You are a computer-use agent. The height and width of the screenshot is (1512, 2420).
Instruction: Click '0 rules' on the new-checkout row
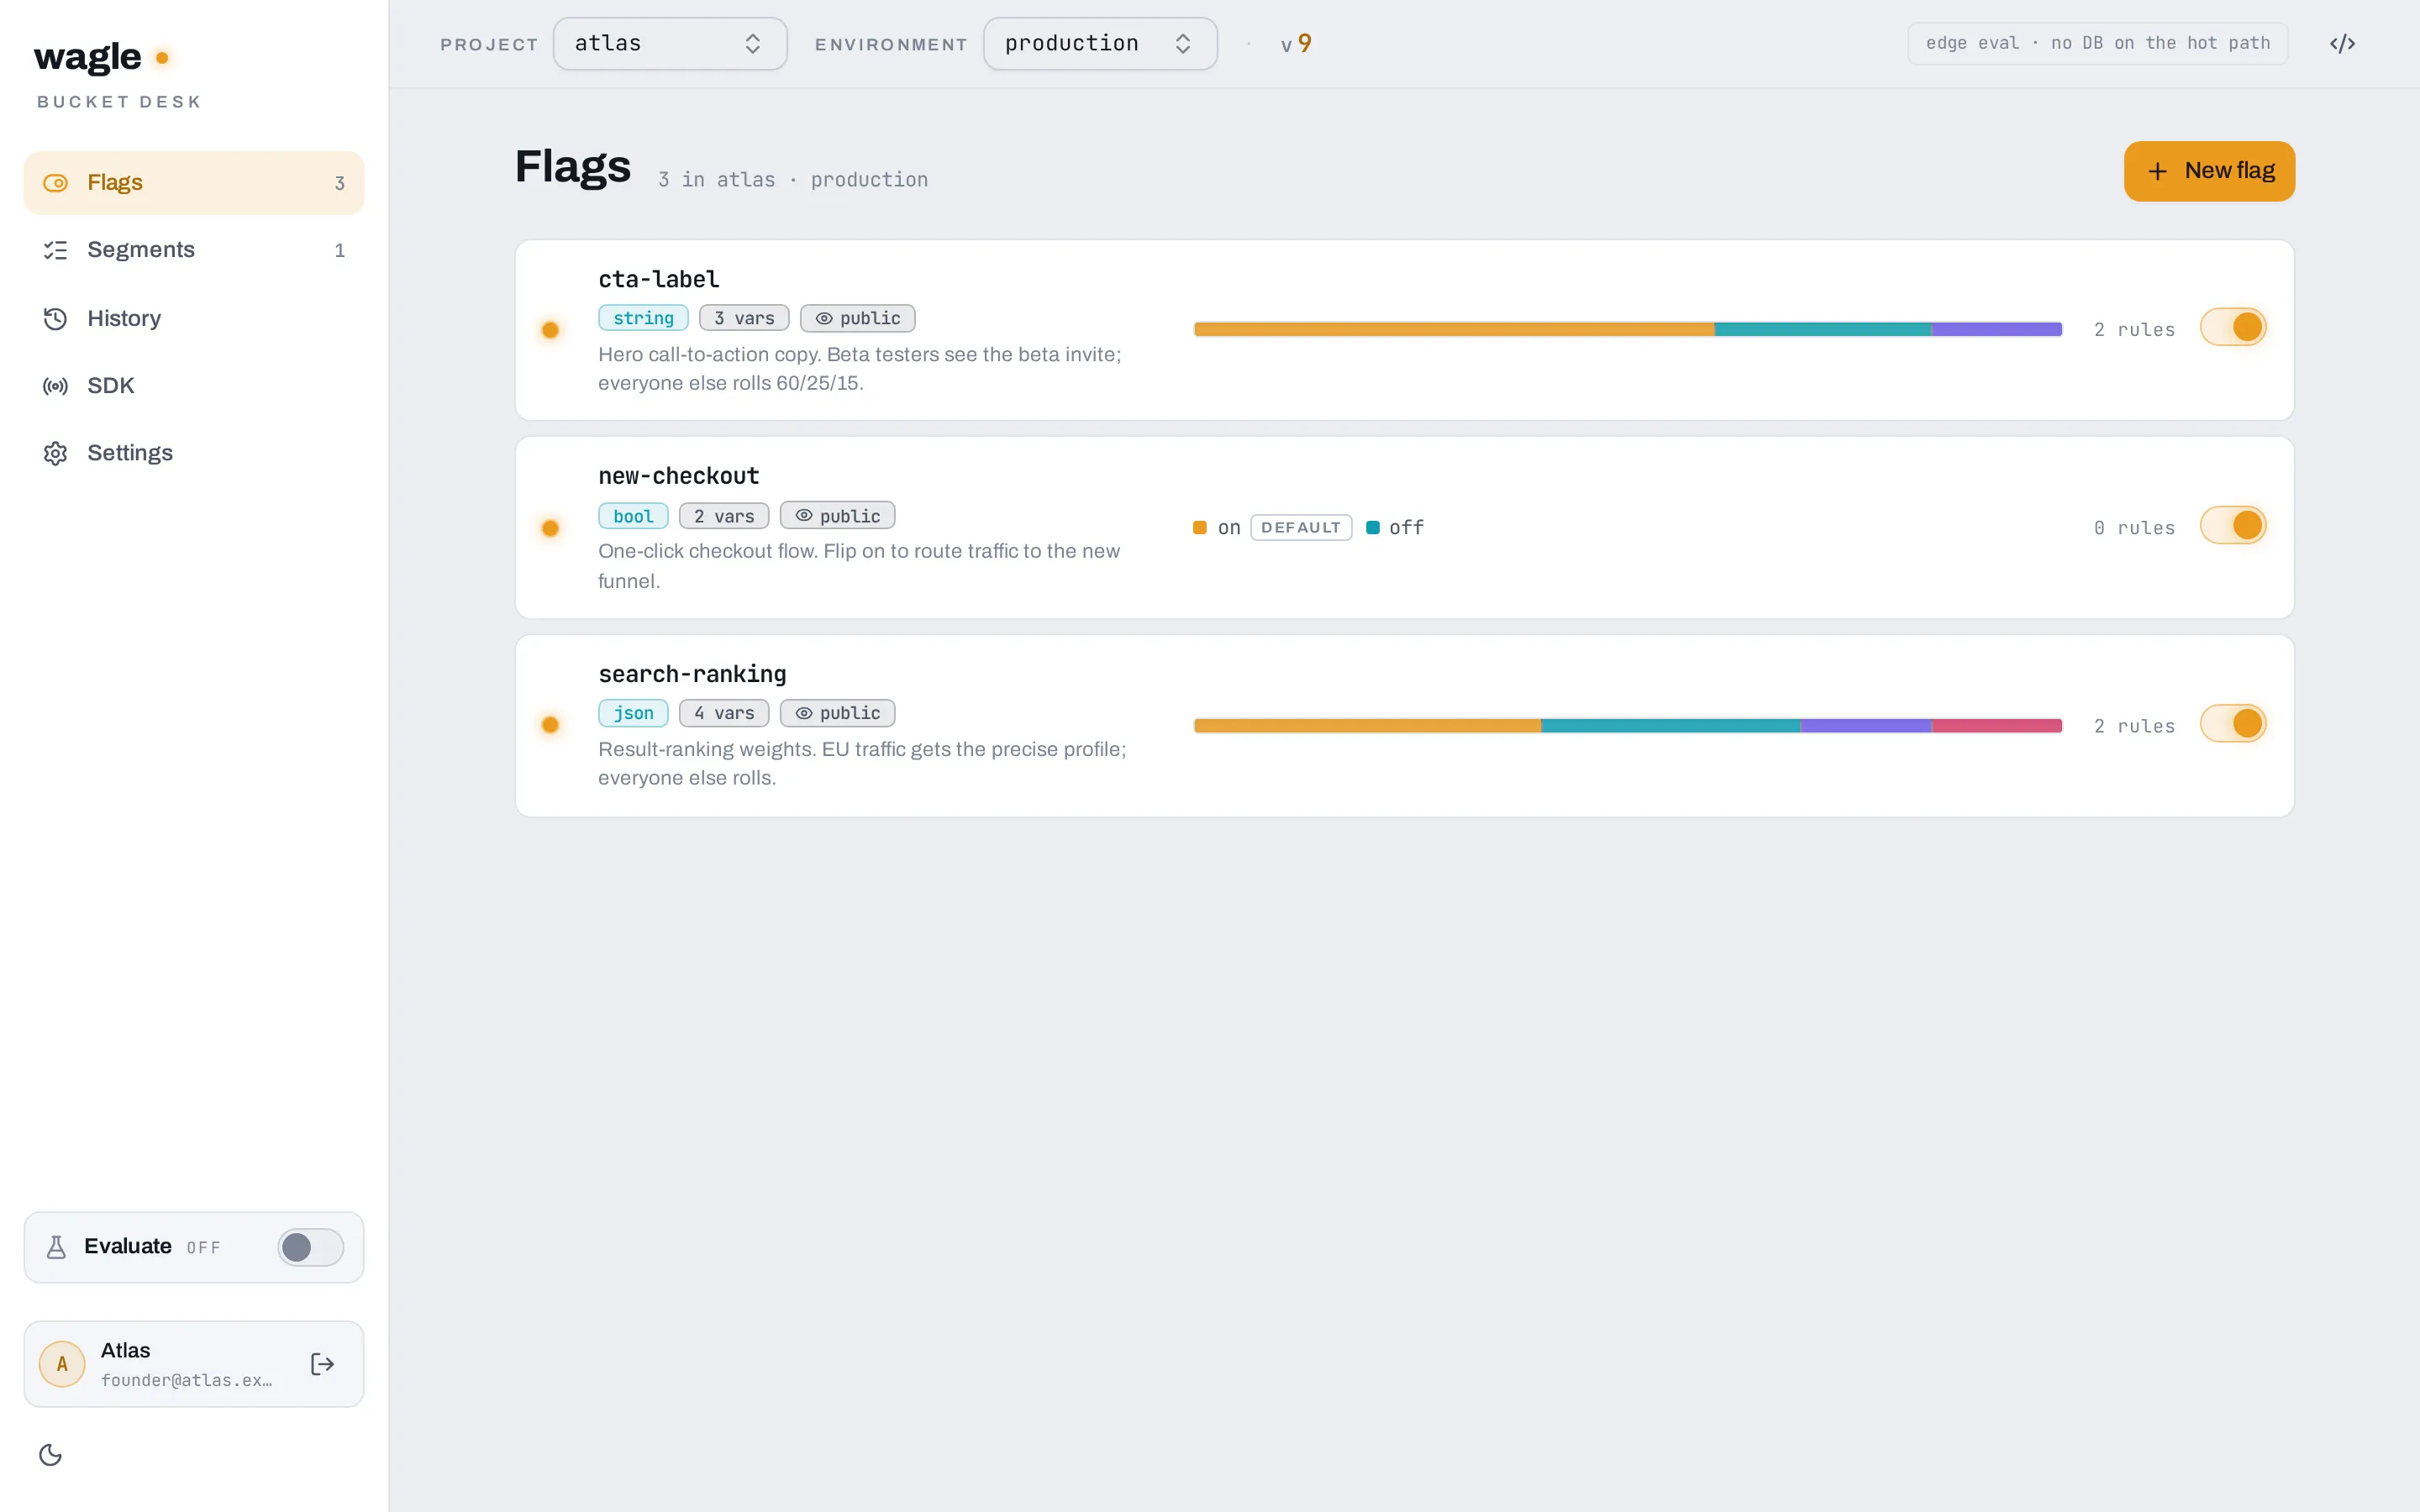pos(2134,528)
